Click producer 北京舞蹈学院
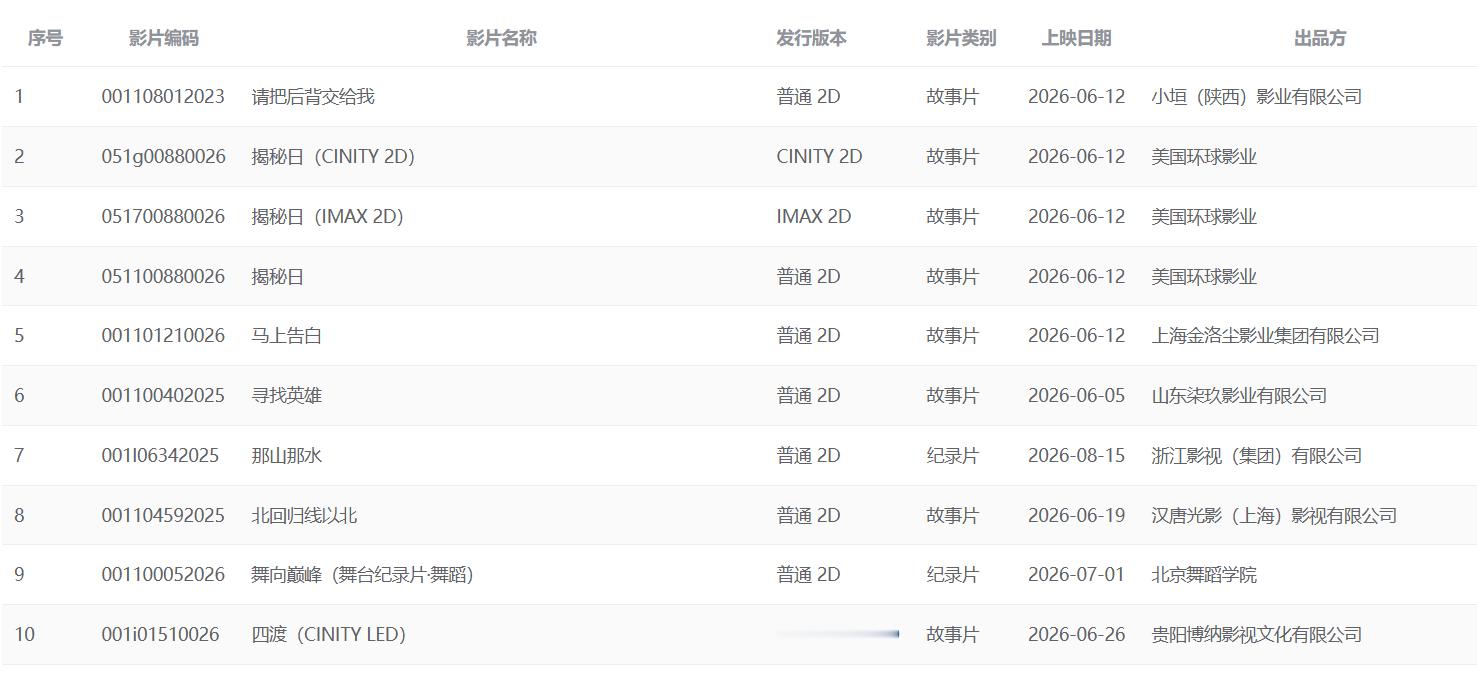This screenshot has height=673, width=1477. pos(1204,575)
